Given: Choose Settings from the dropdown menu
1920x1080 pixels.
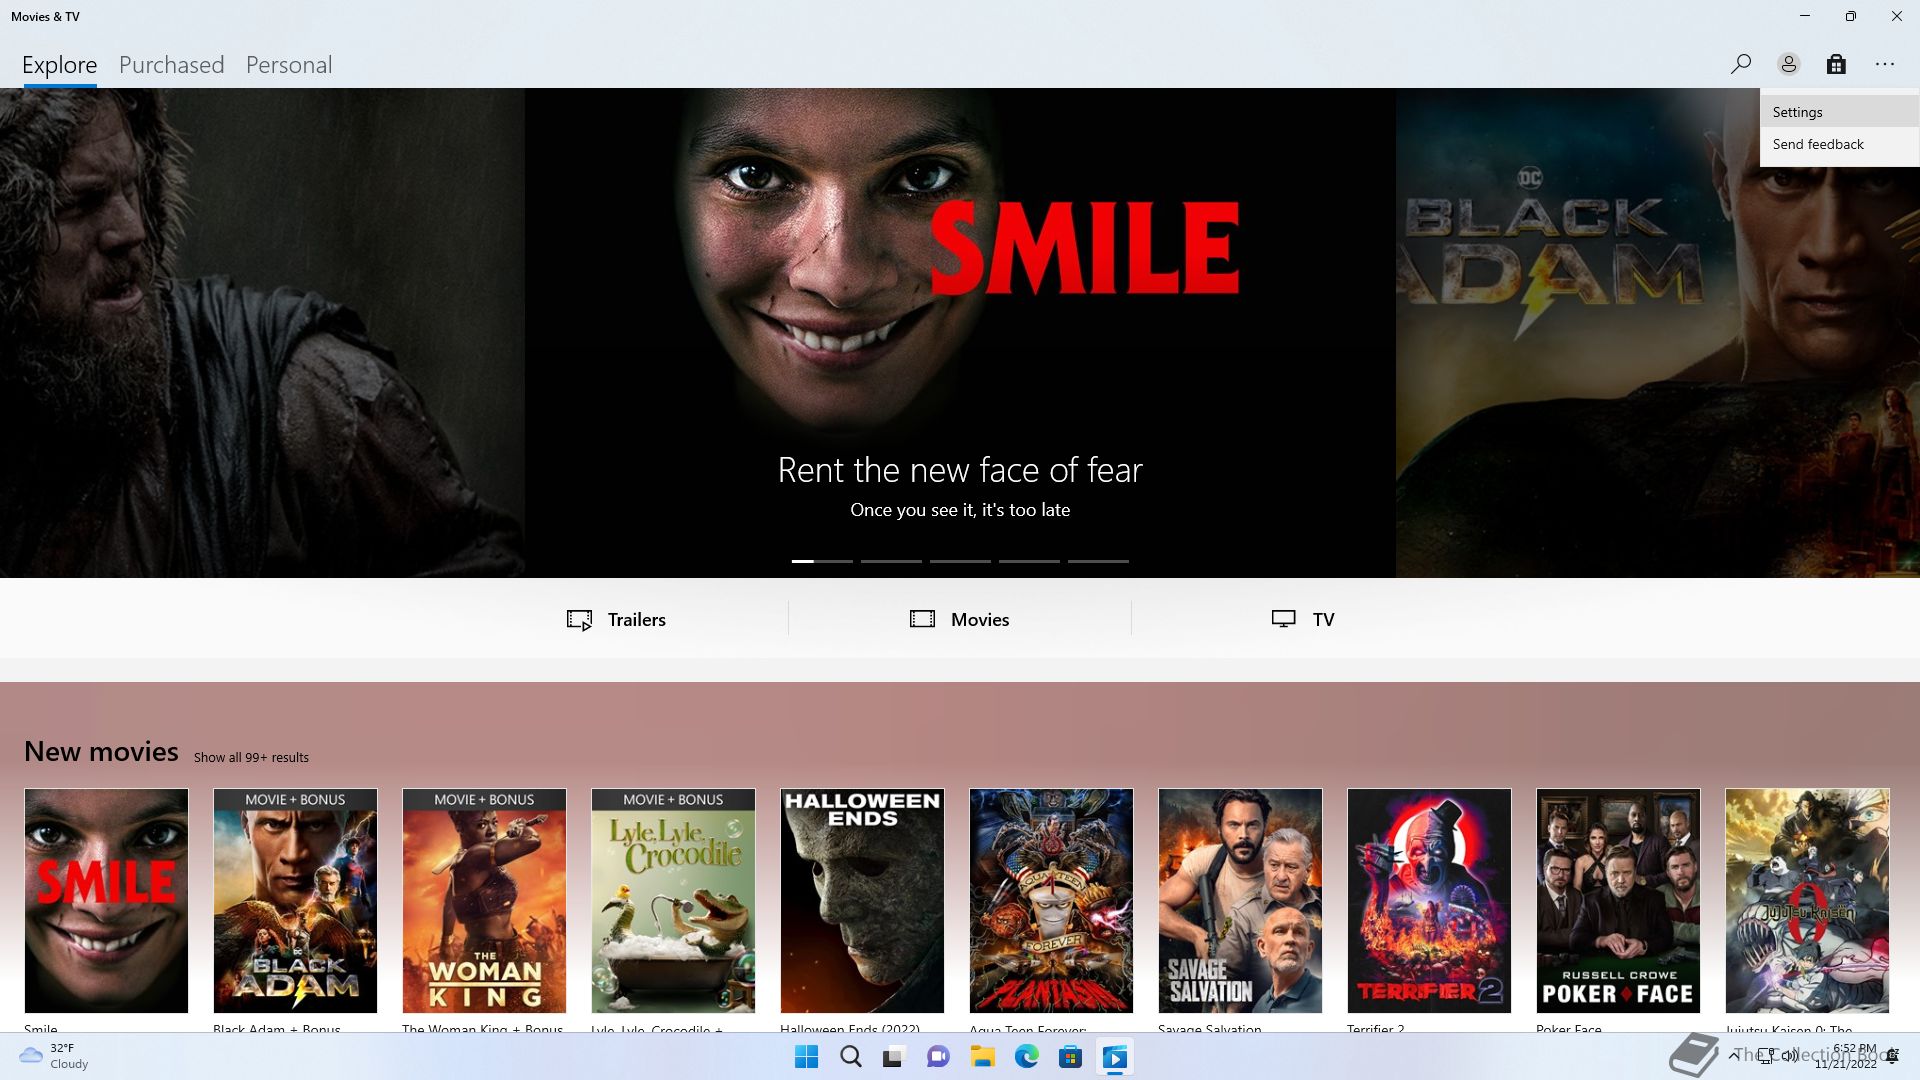Looking at the screenshot, I should pyautogui.click(x=1839, y=112).
